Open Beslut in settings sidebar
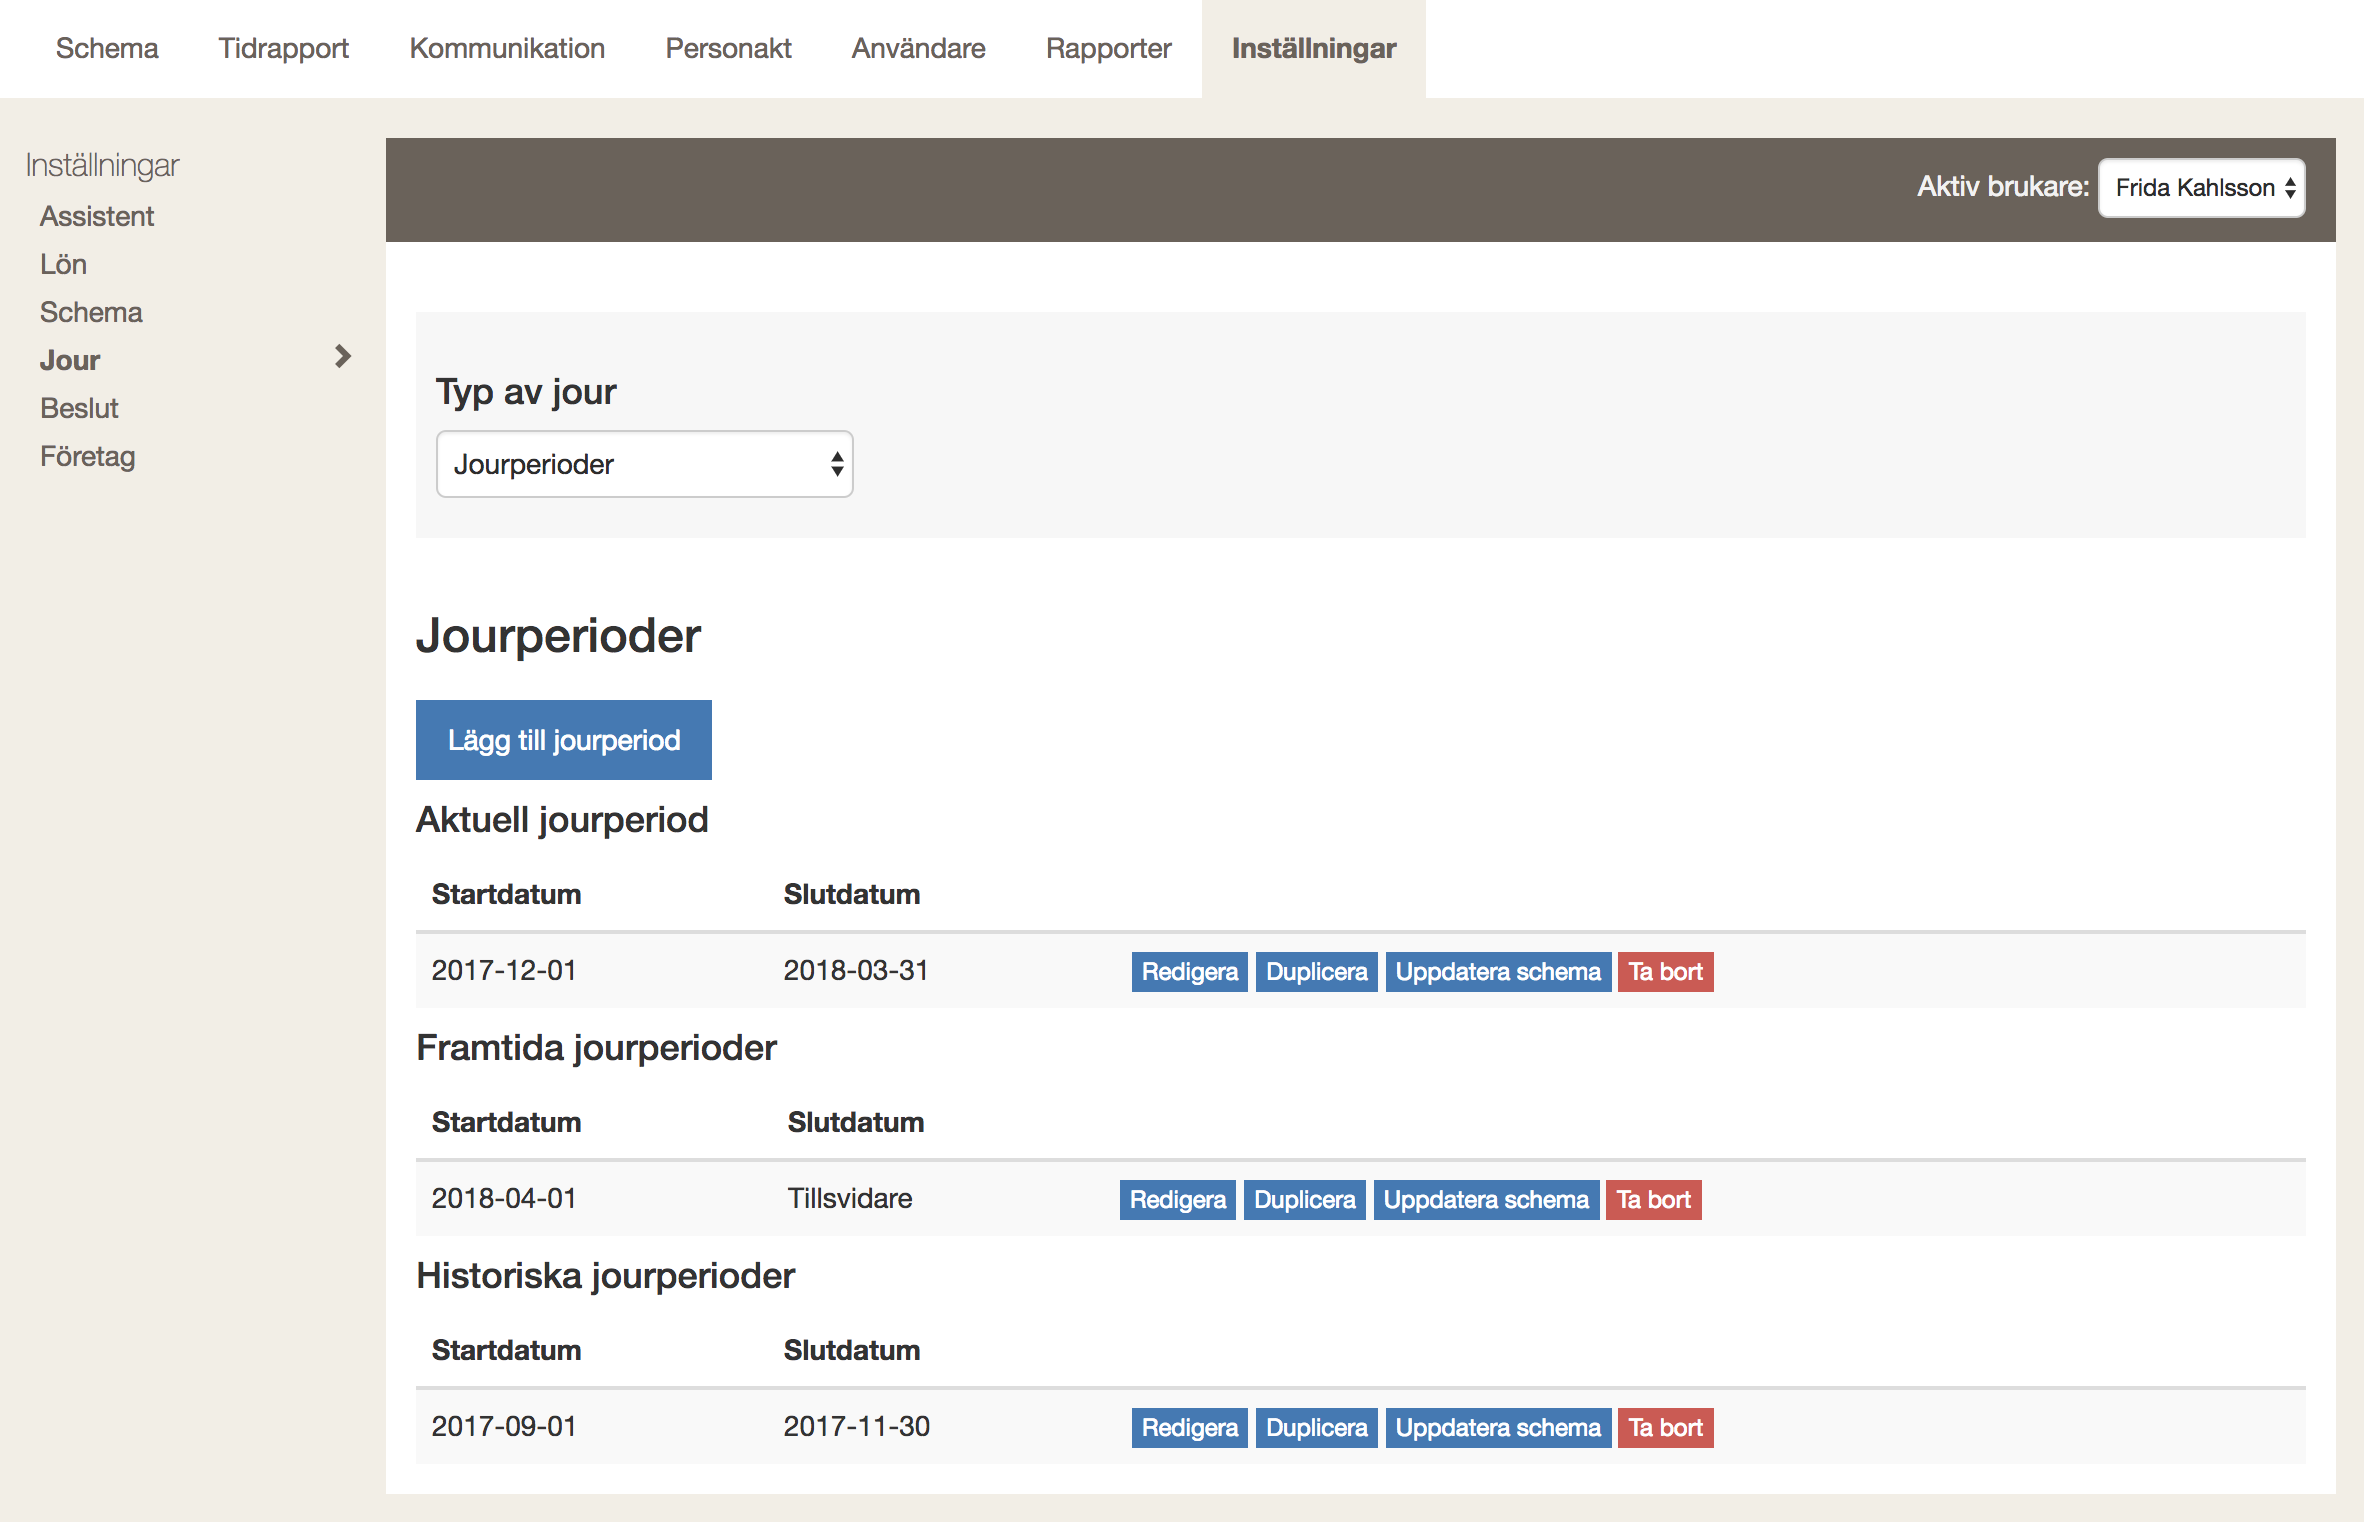 [x=79, y=408]
